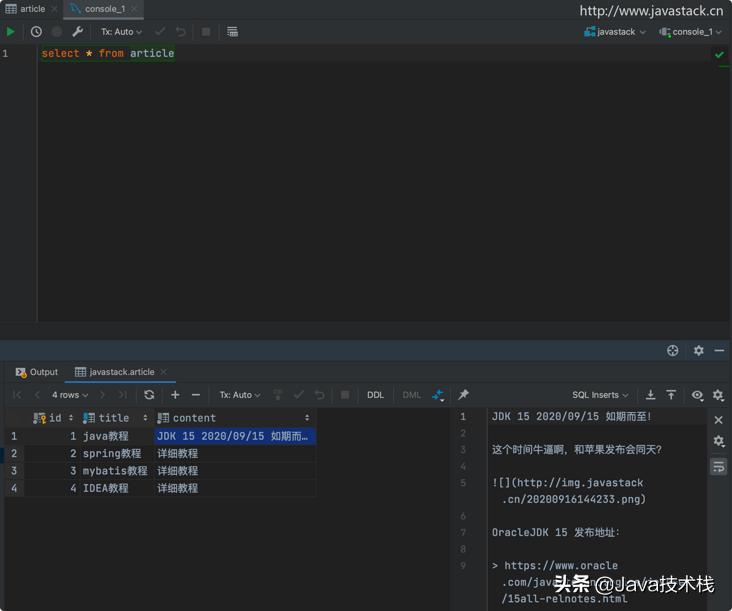Go to first page of results
This screenshot has width=732, height=611.
[17, 395]
